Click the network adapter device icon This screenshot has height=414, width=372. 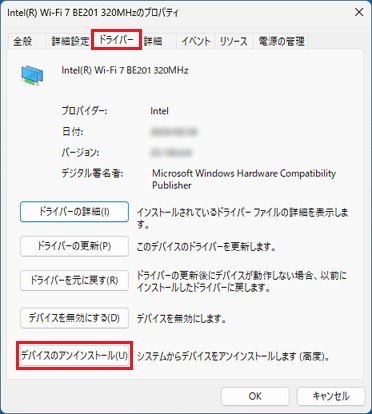click(x=32, y=75)
